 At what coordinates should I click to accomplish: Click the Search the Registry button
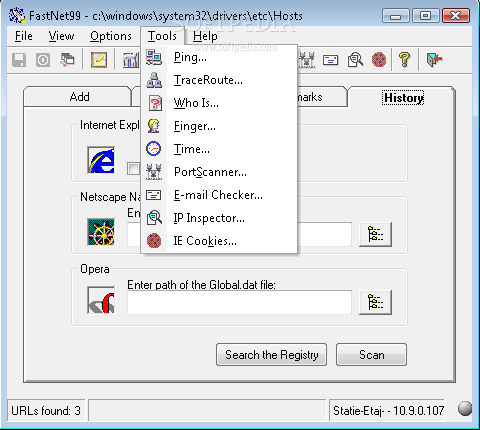click(271, 355)
